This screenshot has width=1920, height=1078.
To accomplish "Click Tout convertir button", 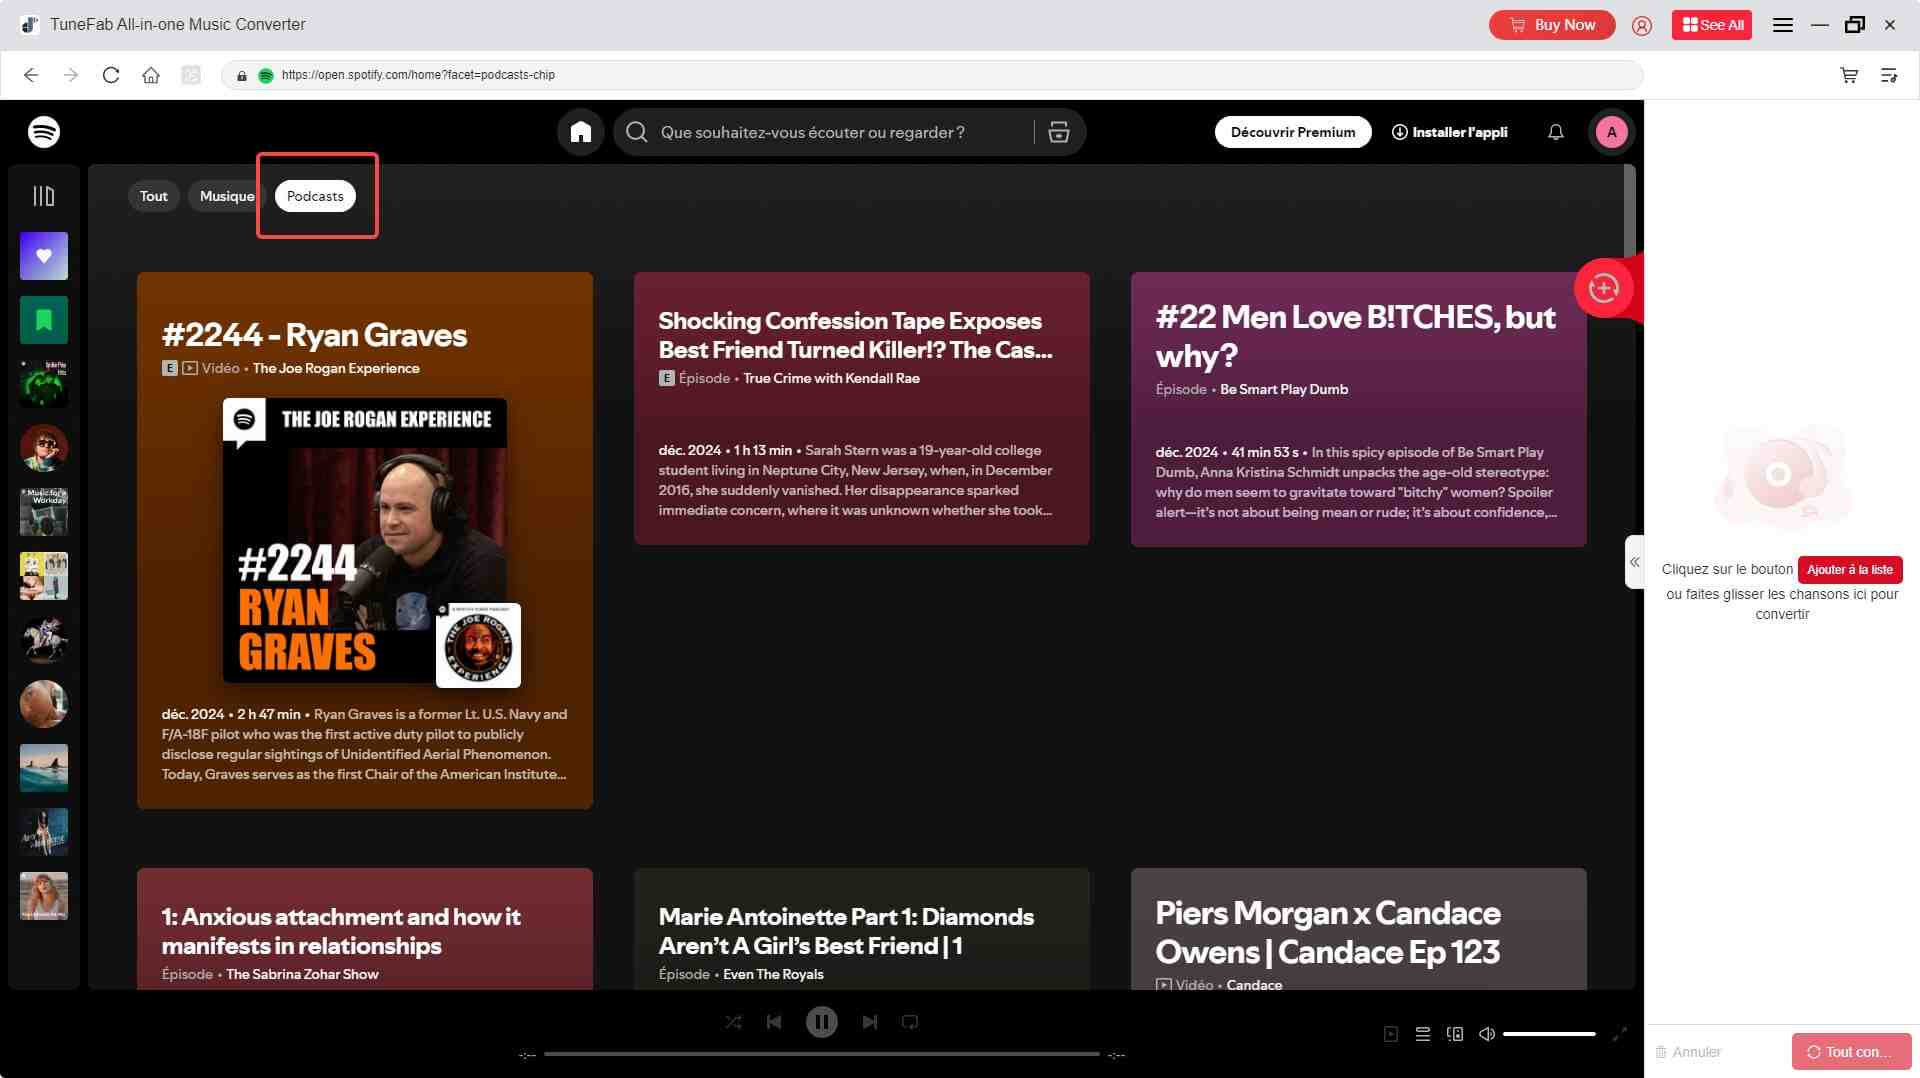I will pos(1851,1052).
